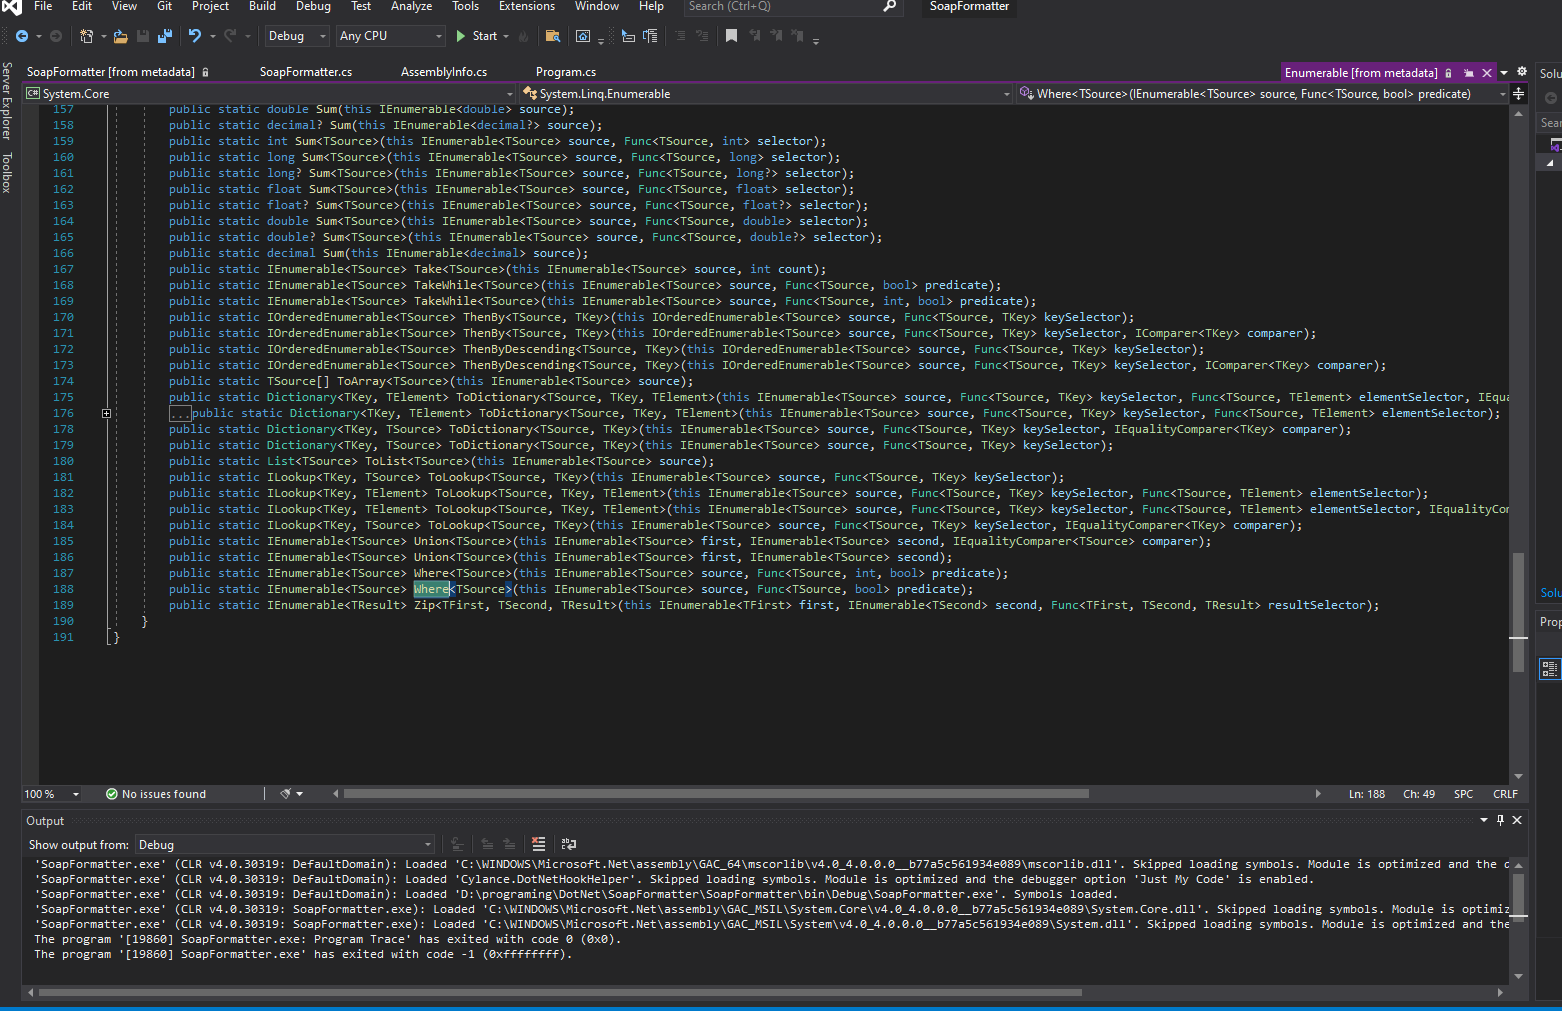Click the Visual Studio logo icon
The width and height of the screenshot is (1562, 1011).
pyautogui.click(x=12, y=7)
